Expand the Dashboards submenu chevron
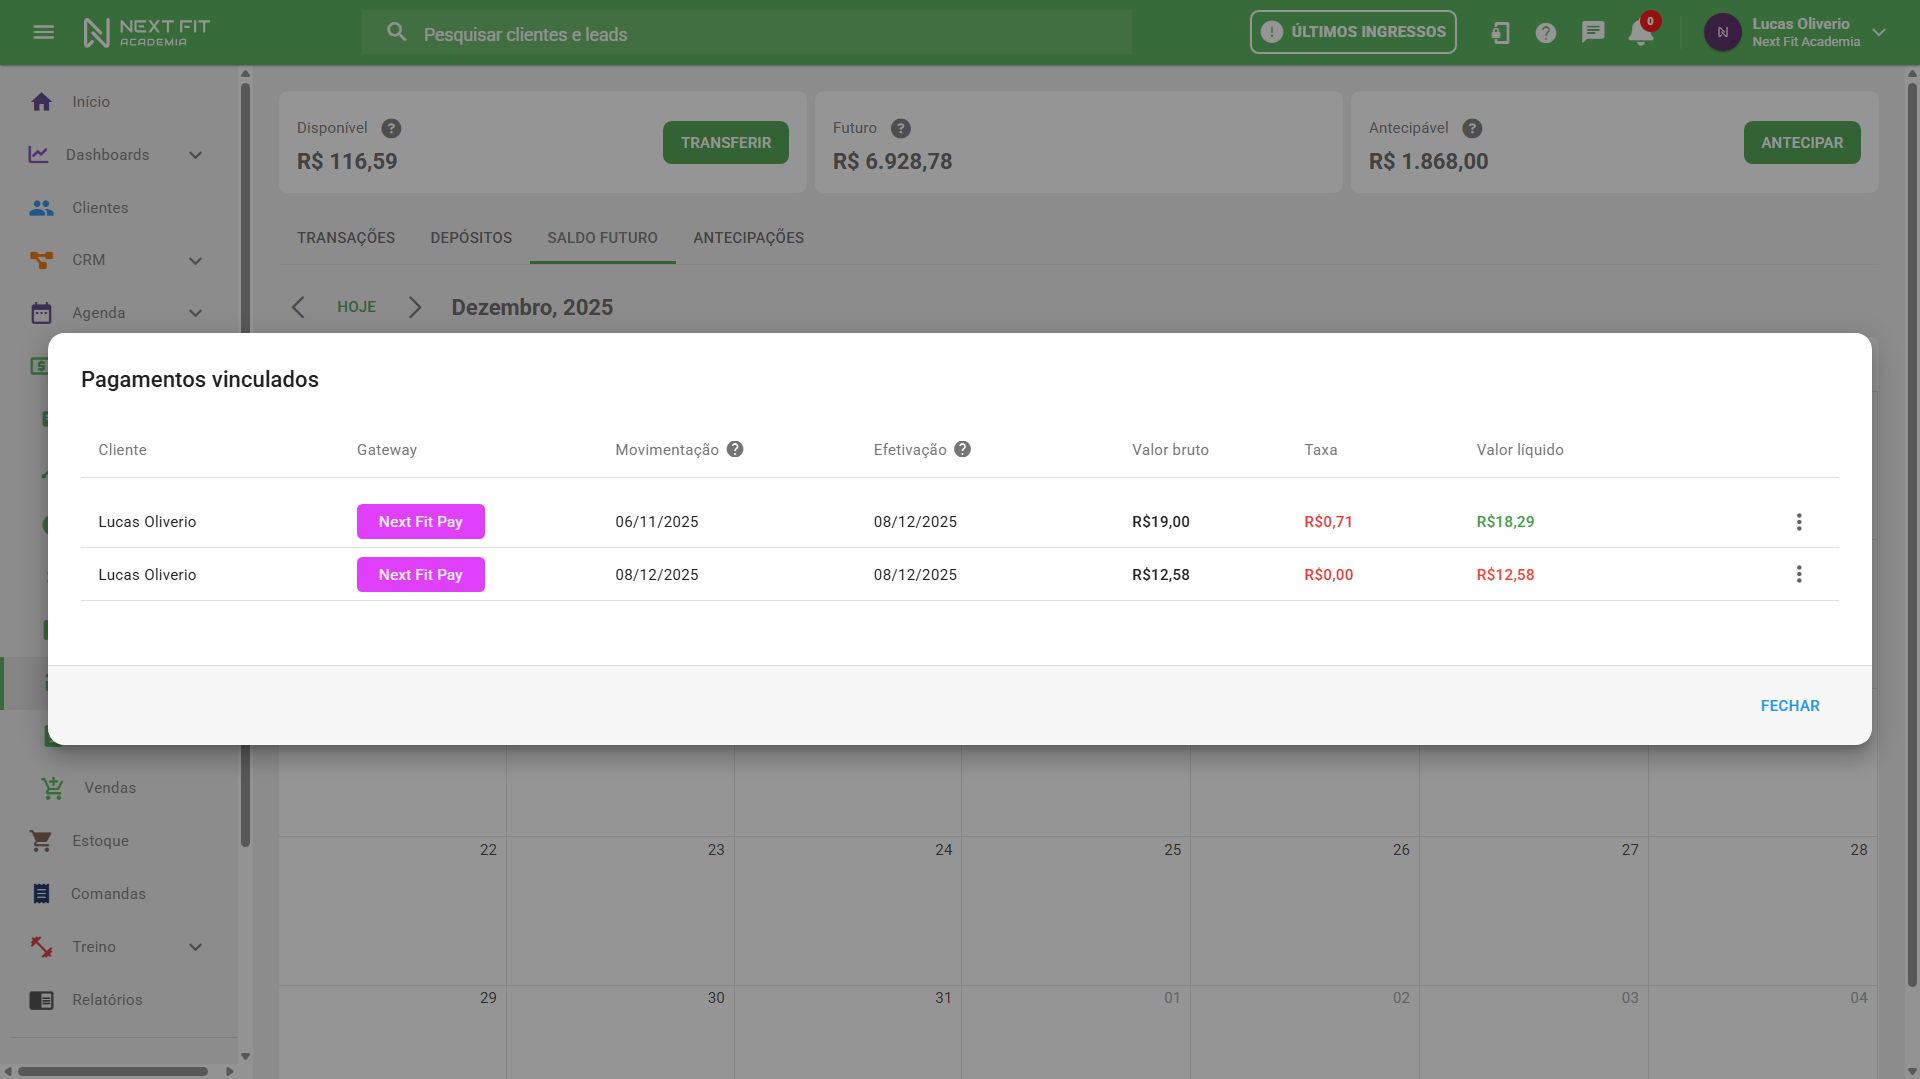 [x=196, y=155]
